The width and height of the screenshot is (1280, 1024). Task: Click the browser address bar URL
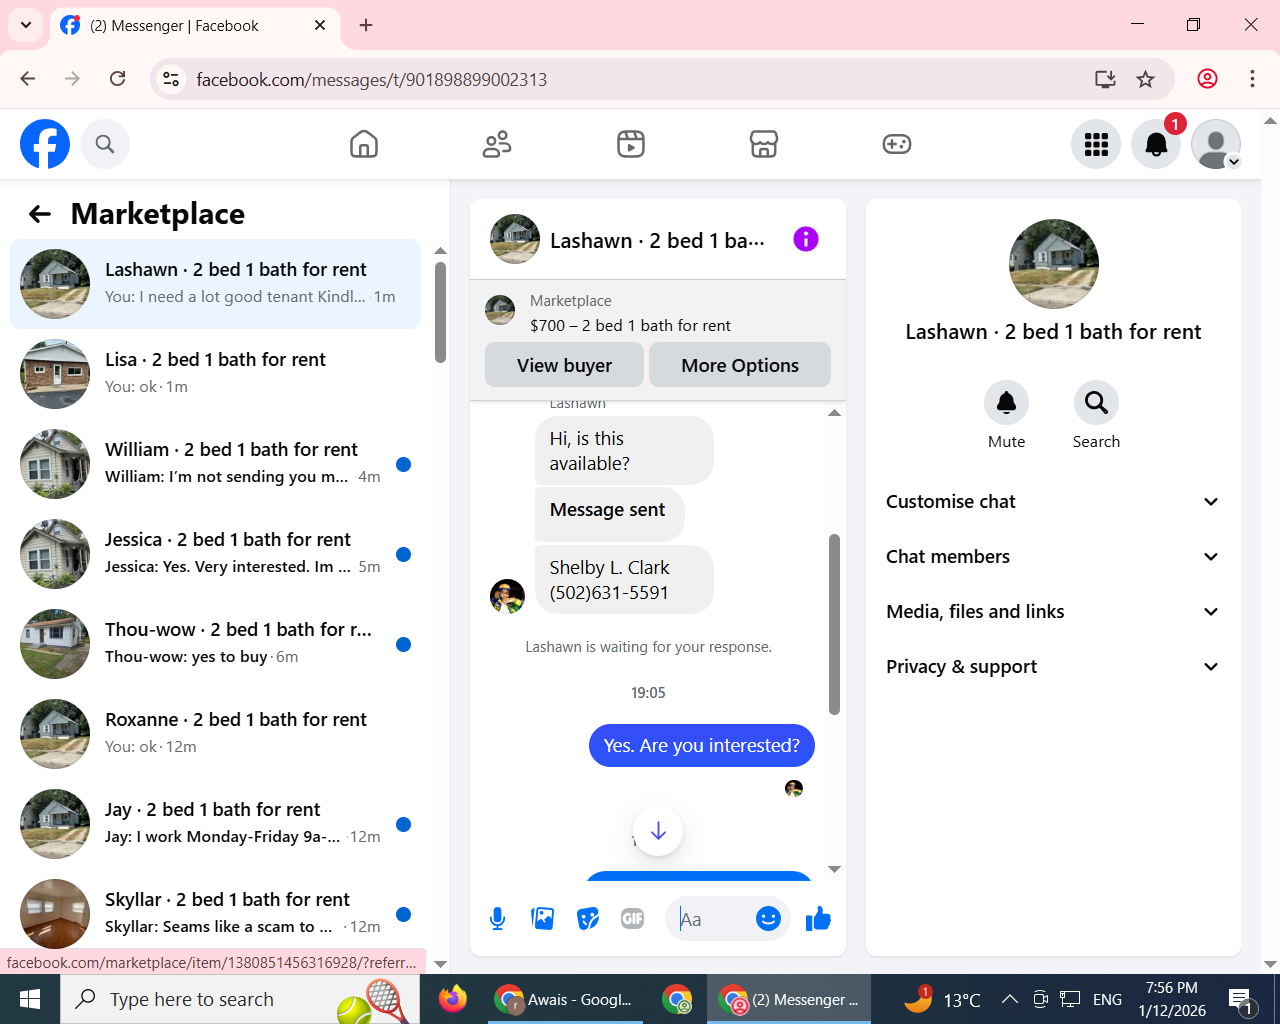click(371, 79)
